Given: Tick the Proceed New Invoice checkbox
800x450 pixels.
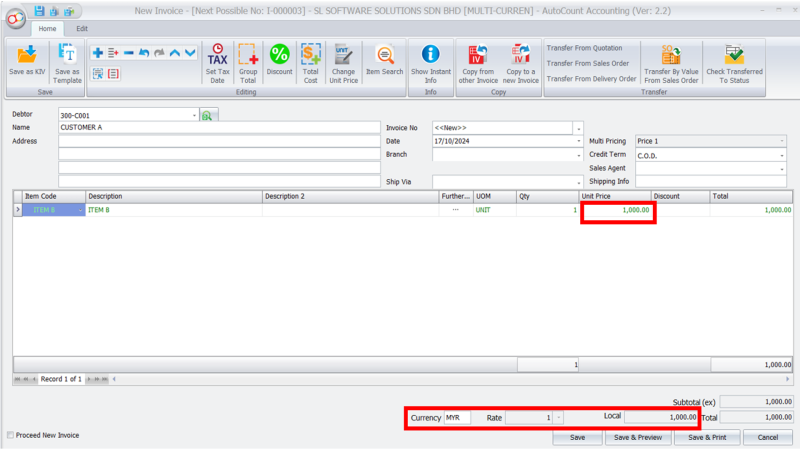Looking at the screenshot, I should click(x=10, y=435).
